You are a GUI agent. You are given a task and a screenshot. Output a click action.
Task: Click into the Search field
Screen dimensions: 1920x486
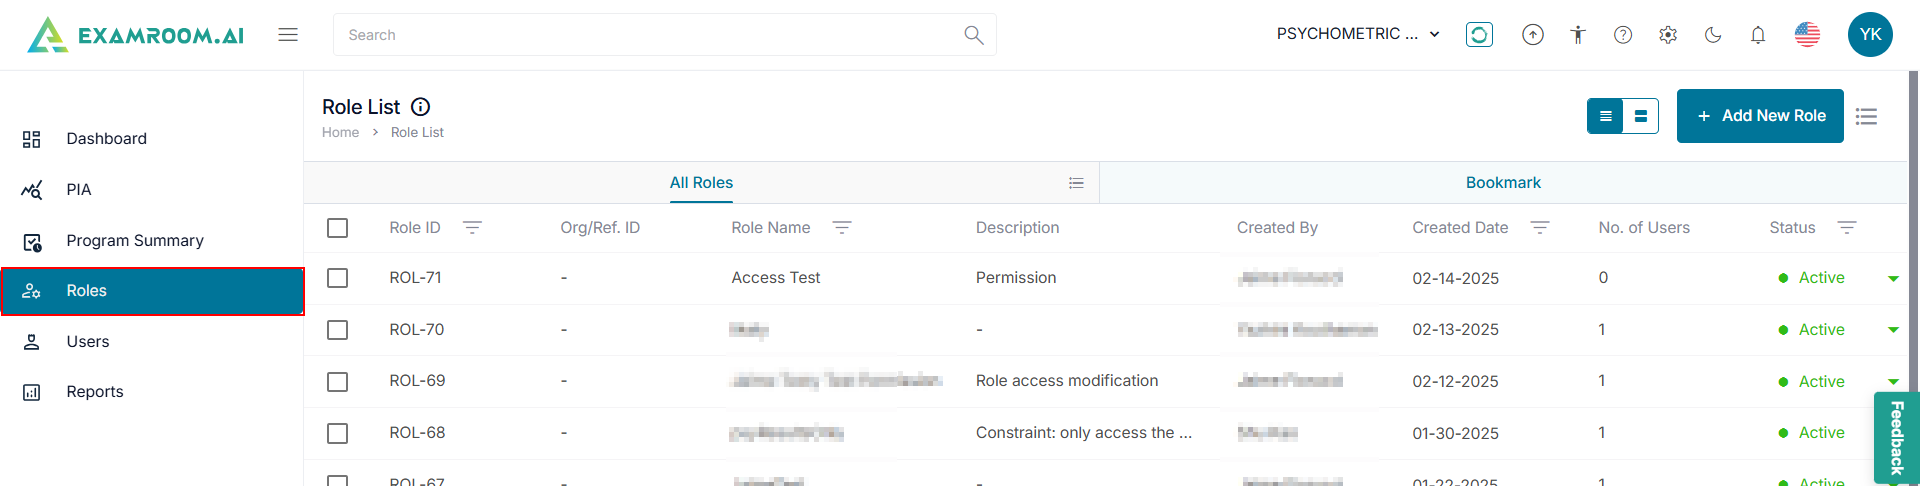click(x=650, y=35)
